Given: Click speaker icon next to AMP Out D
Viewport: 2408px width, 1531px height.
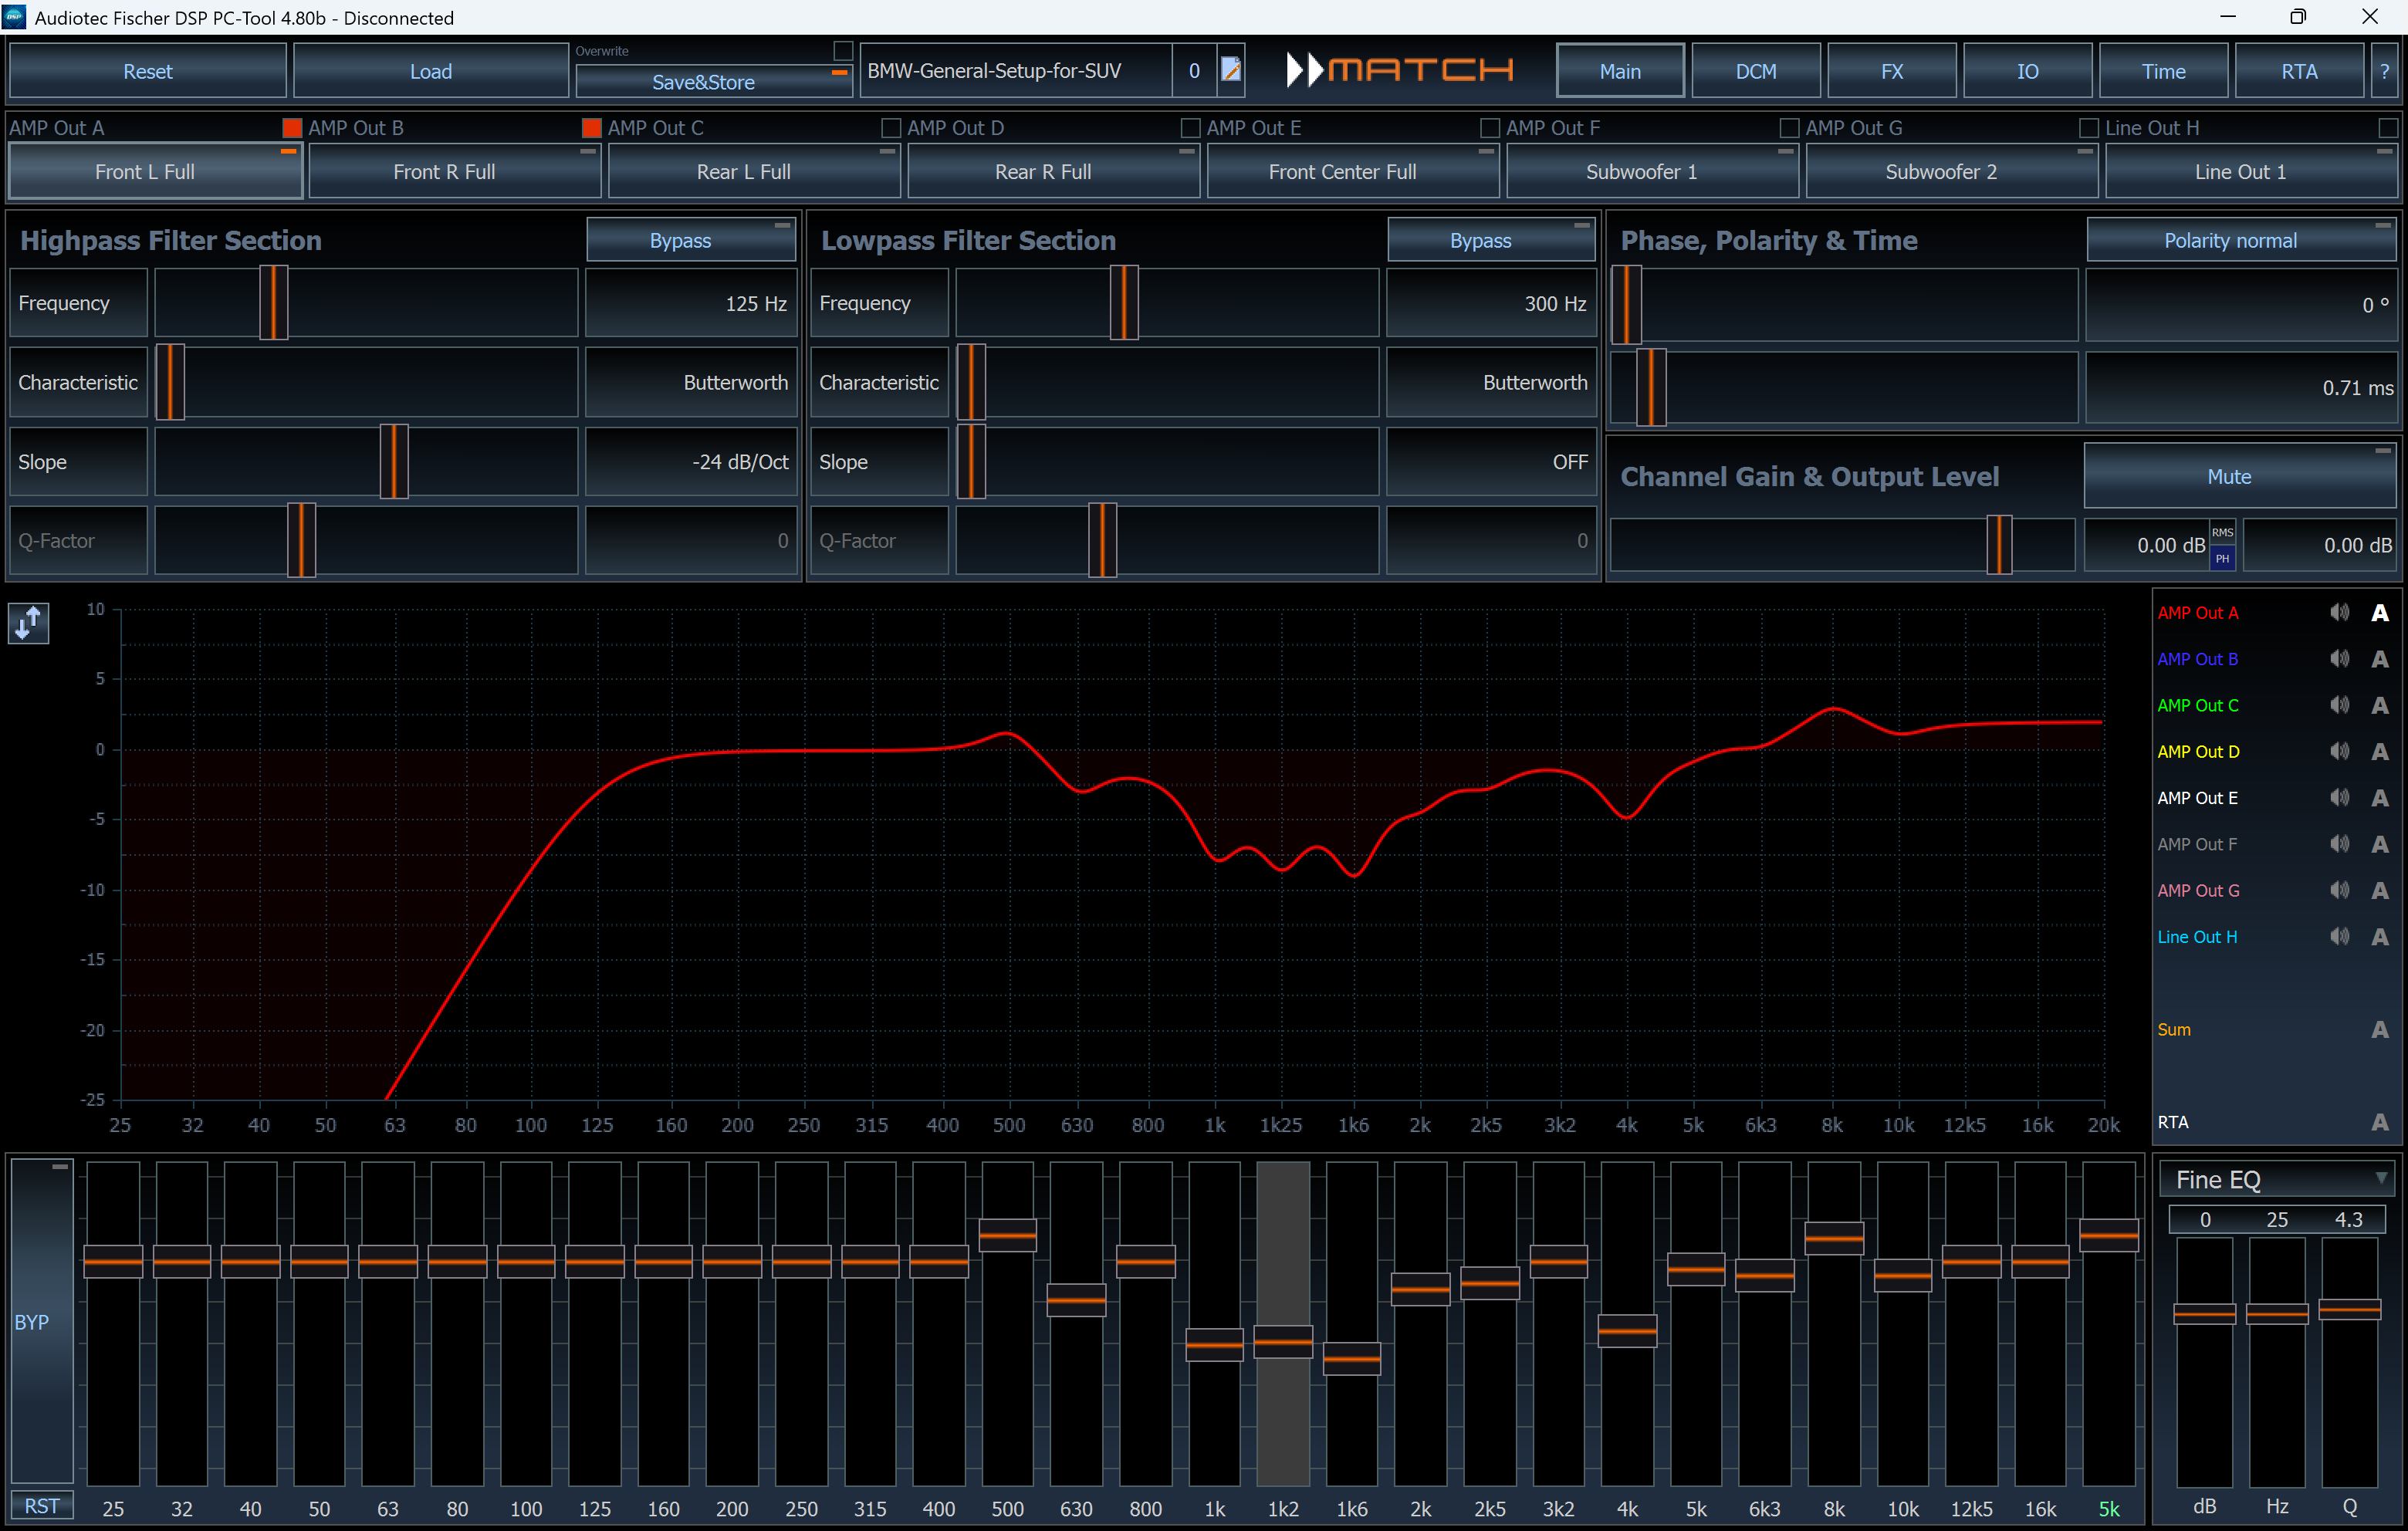Looking at the screenshot, I should tap(2339, 751).
